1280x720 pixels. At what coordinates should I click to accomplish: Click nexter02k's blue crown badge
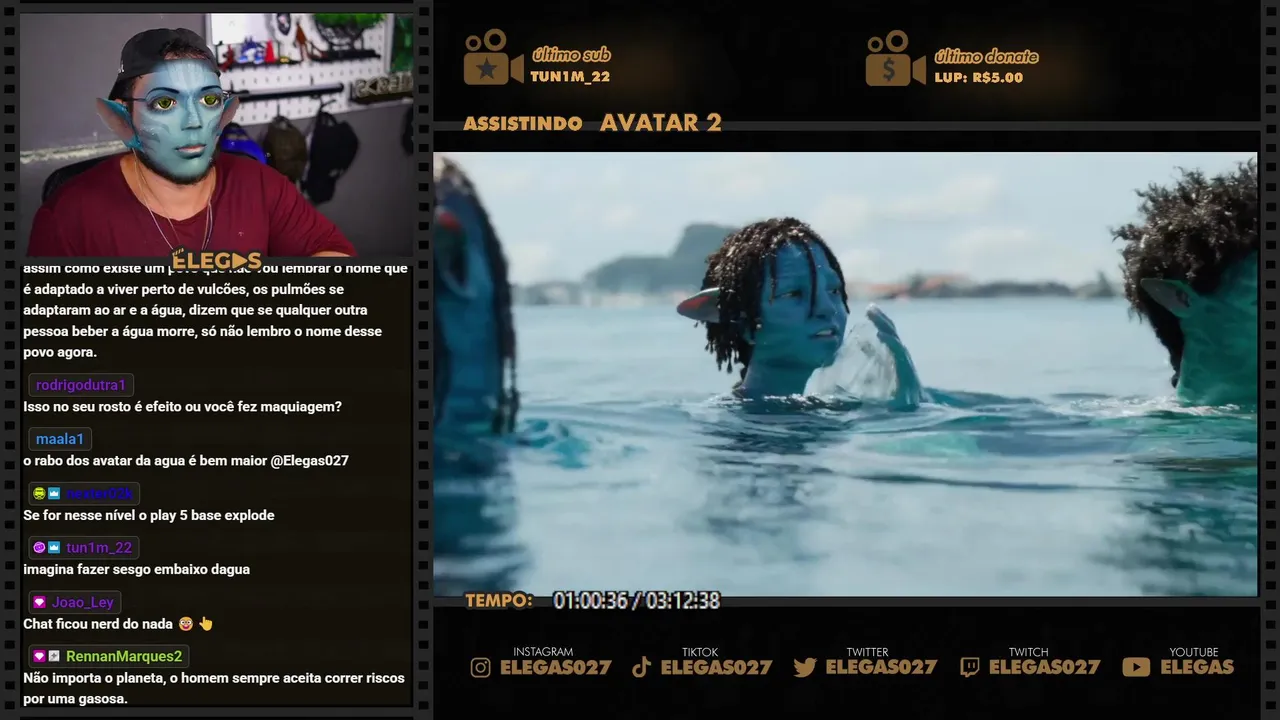tap(54, 493)
